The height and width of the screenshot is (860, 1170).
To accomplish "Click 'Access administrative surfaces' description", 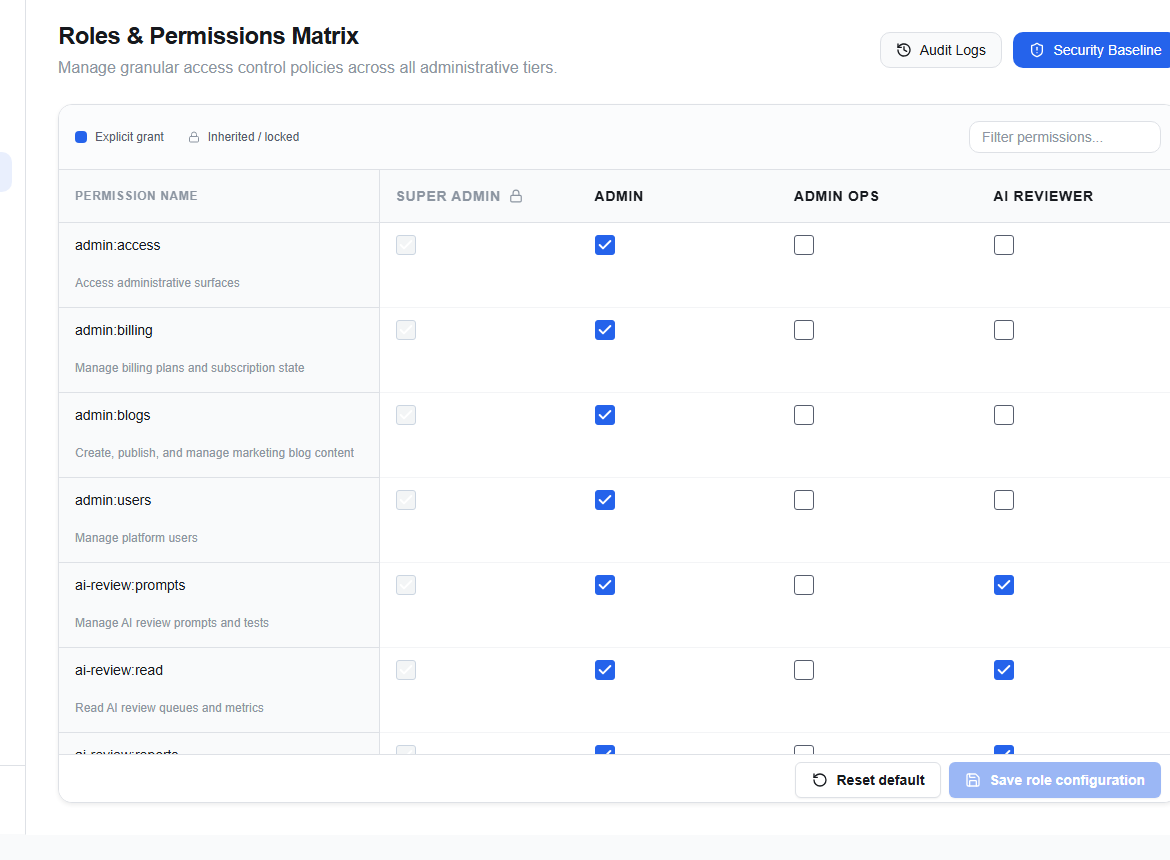I will [157, 283].
